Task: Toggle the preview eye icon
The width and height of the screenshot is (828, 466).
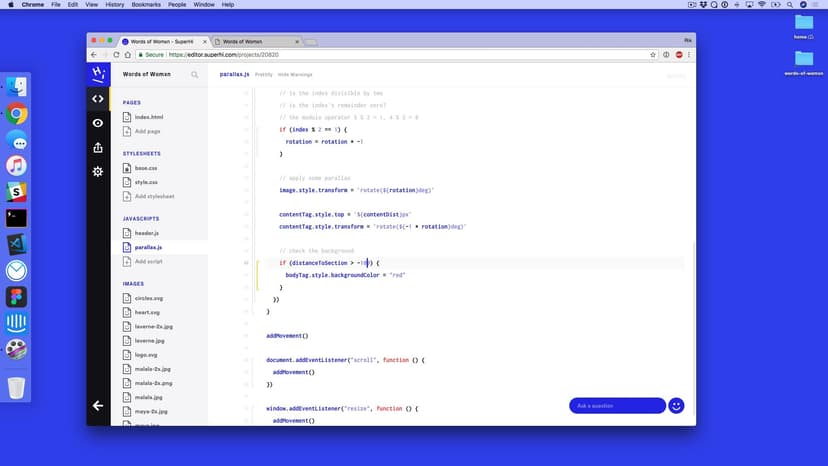Action: 97,123
